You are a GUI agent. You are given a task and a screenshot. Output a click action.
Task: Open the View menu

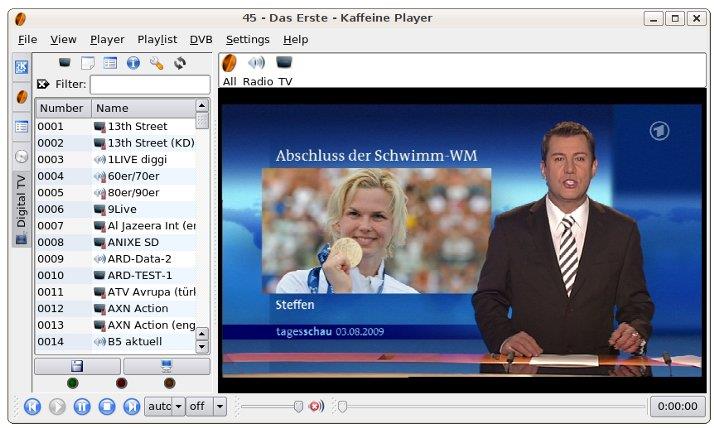click(x=63, y=40)
